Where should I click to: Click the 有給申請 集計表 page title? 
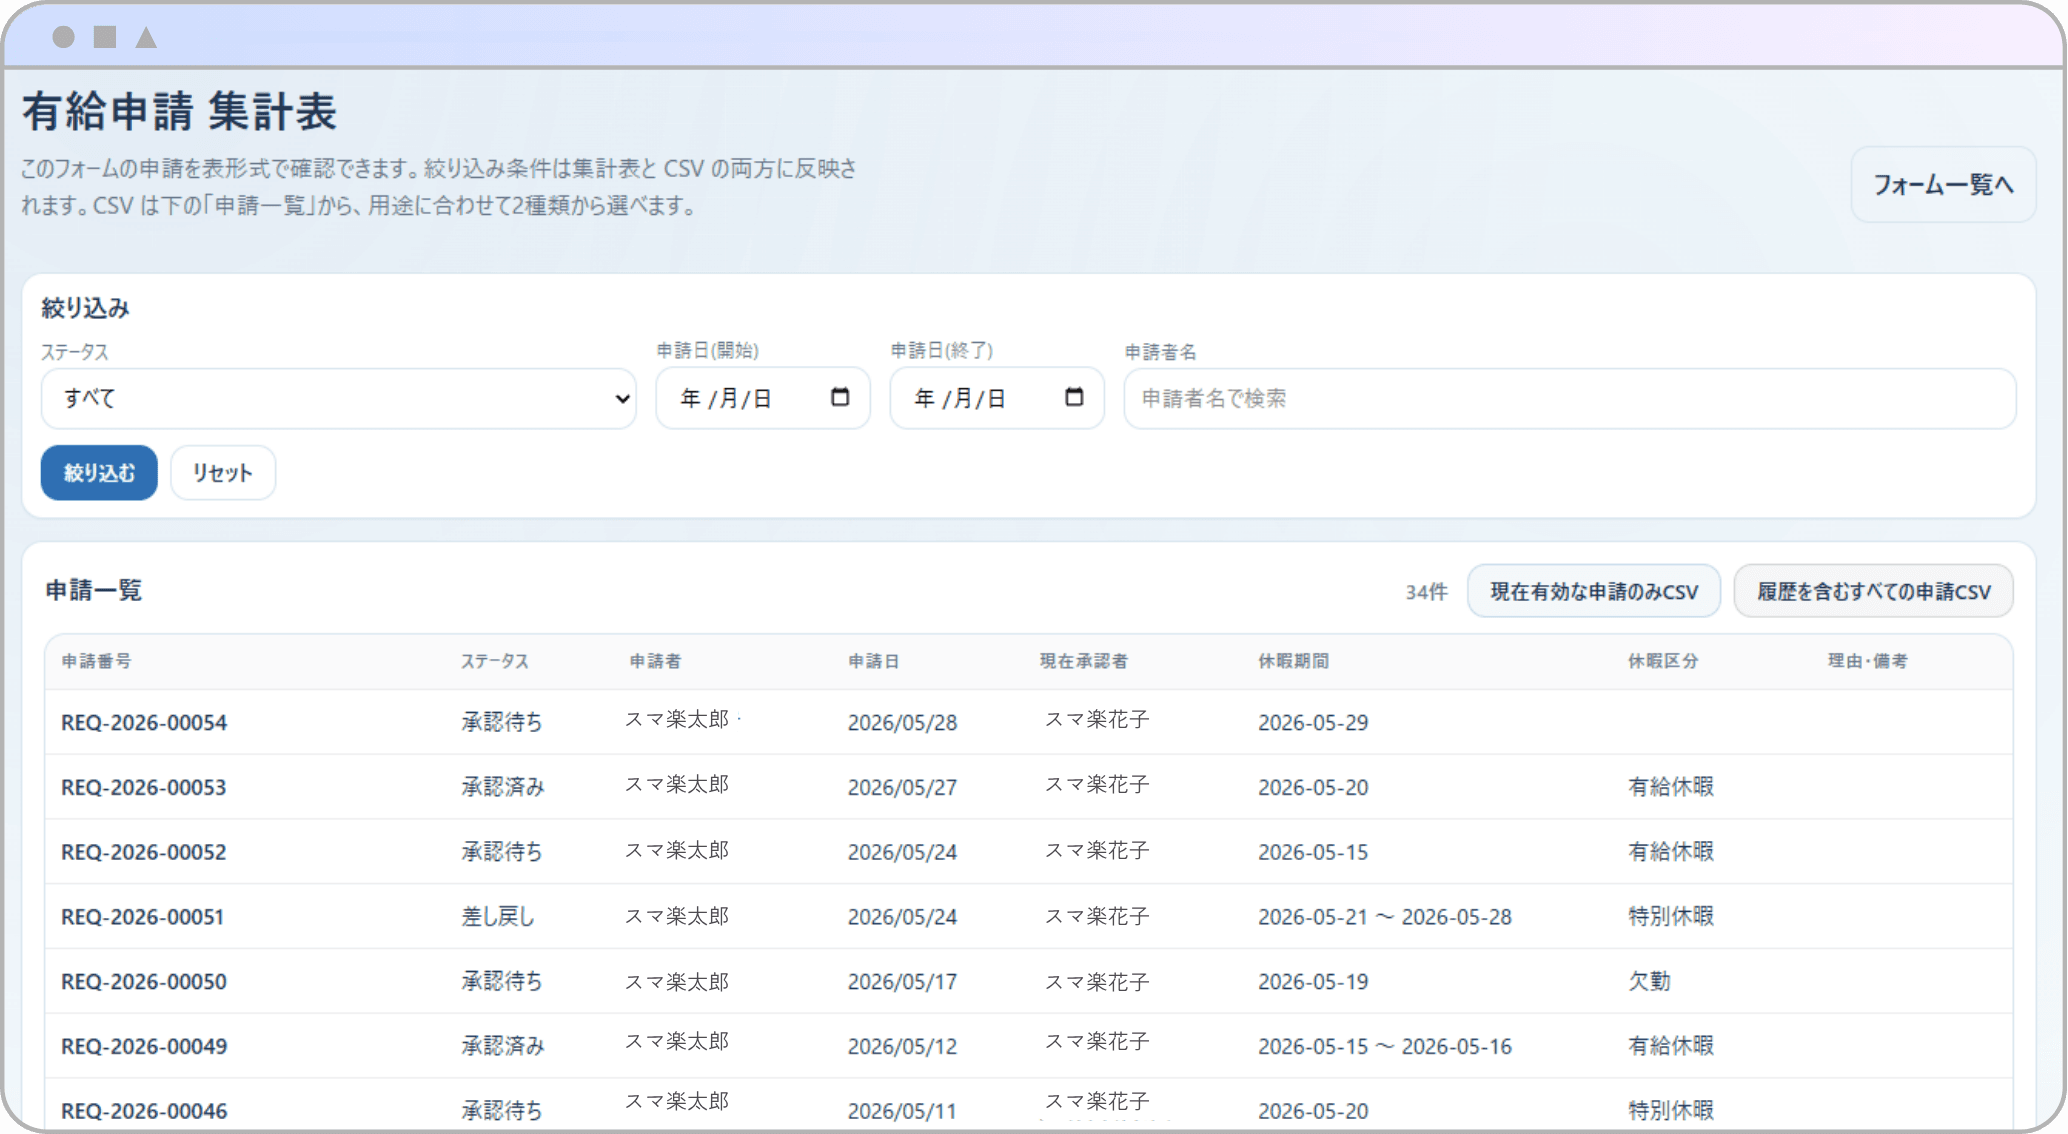click(x=179, y=111)
